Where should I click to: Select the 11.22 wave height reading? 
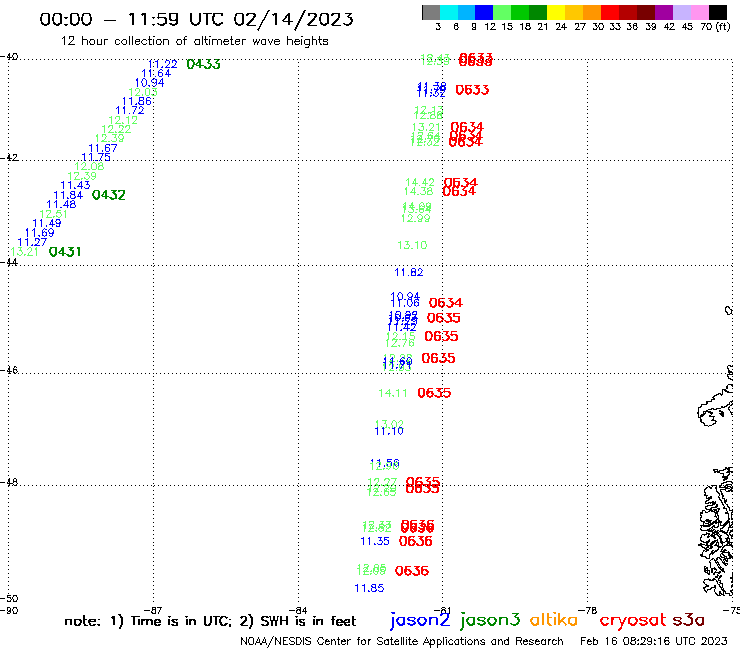163,64
